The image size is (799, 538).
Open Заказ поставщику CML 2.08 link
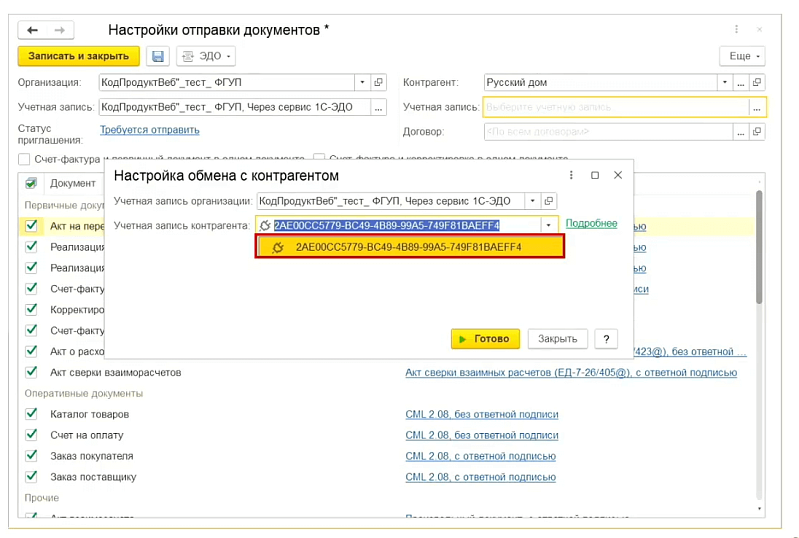click(x=481, y=477)
